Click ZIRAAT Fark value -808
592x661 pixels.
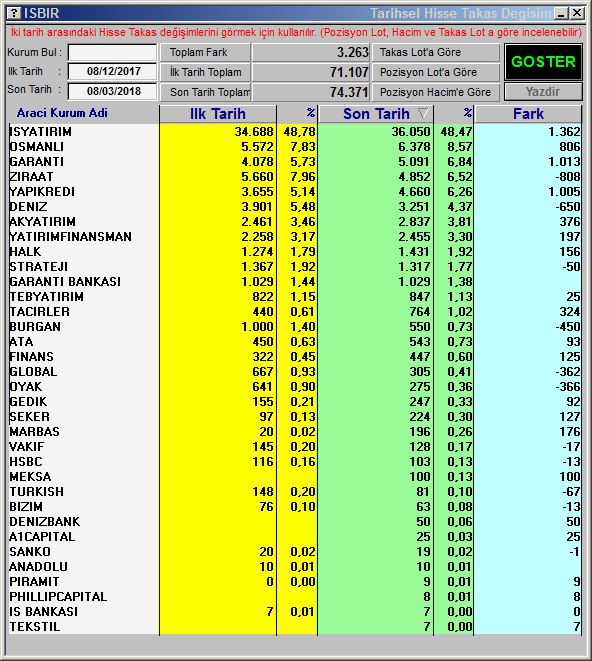(566, 177)
